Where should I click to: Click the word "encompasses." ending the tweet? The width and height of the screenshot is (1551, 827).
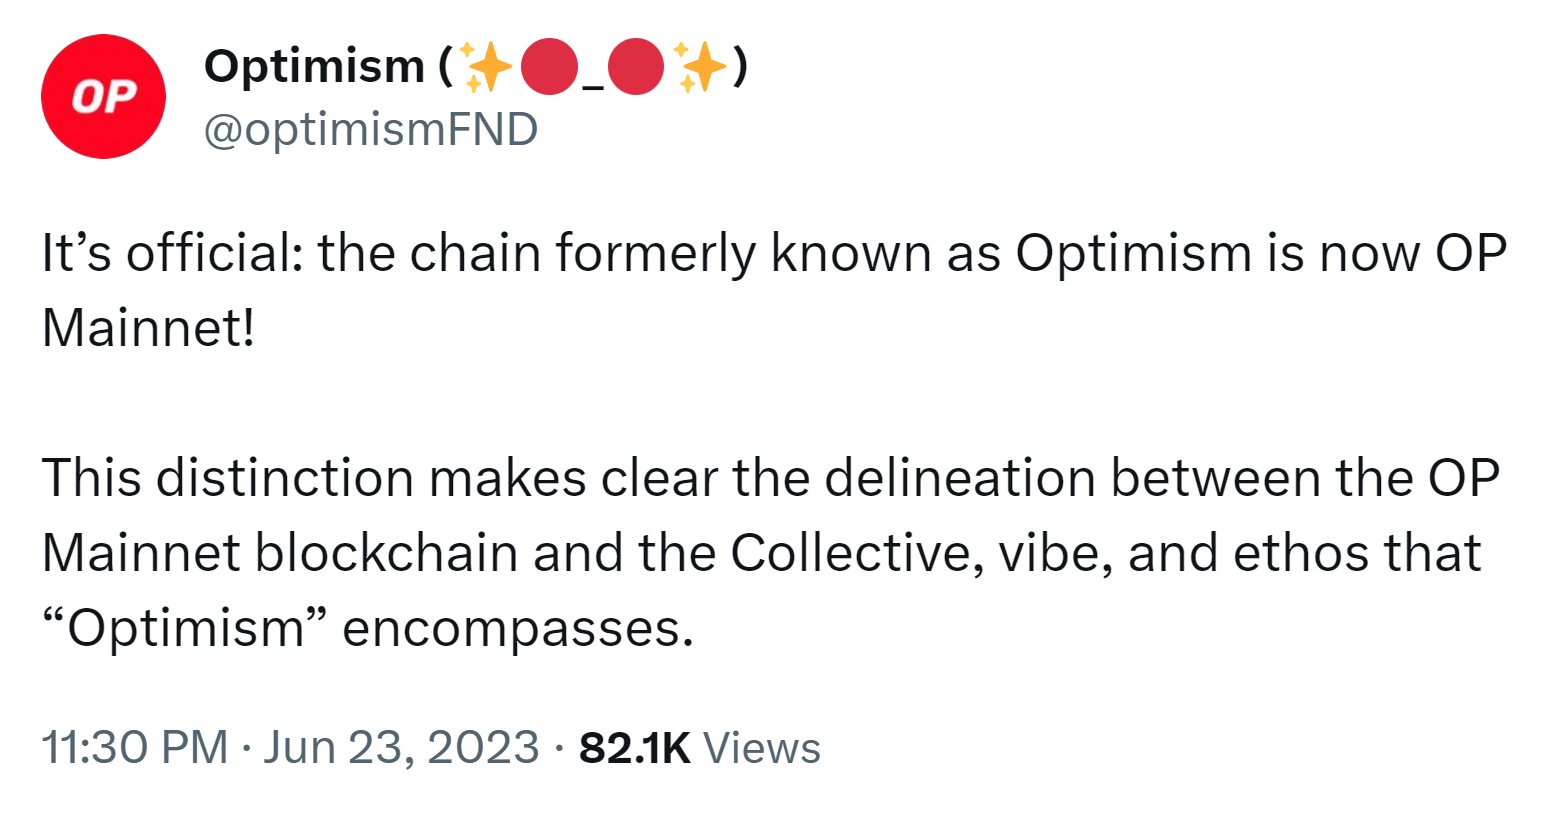pos(518,630)
